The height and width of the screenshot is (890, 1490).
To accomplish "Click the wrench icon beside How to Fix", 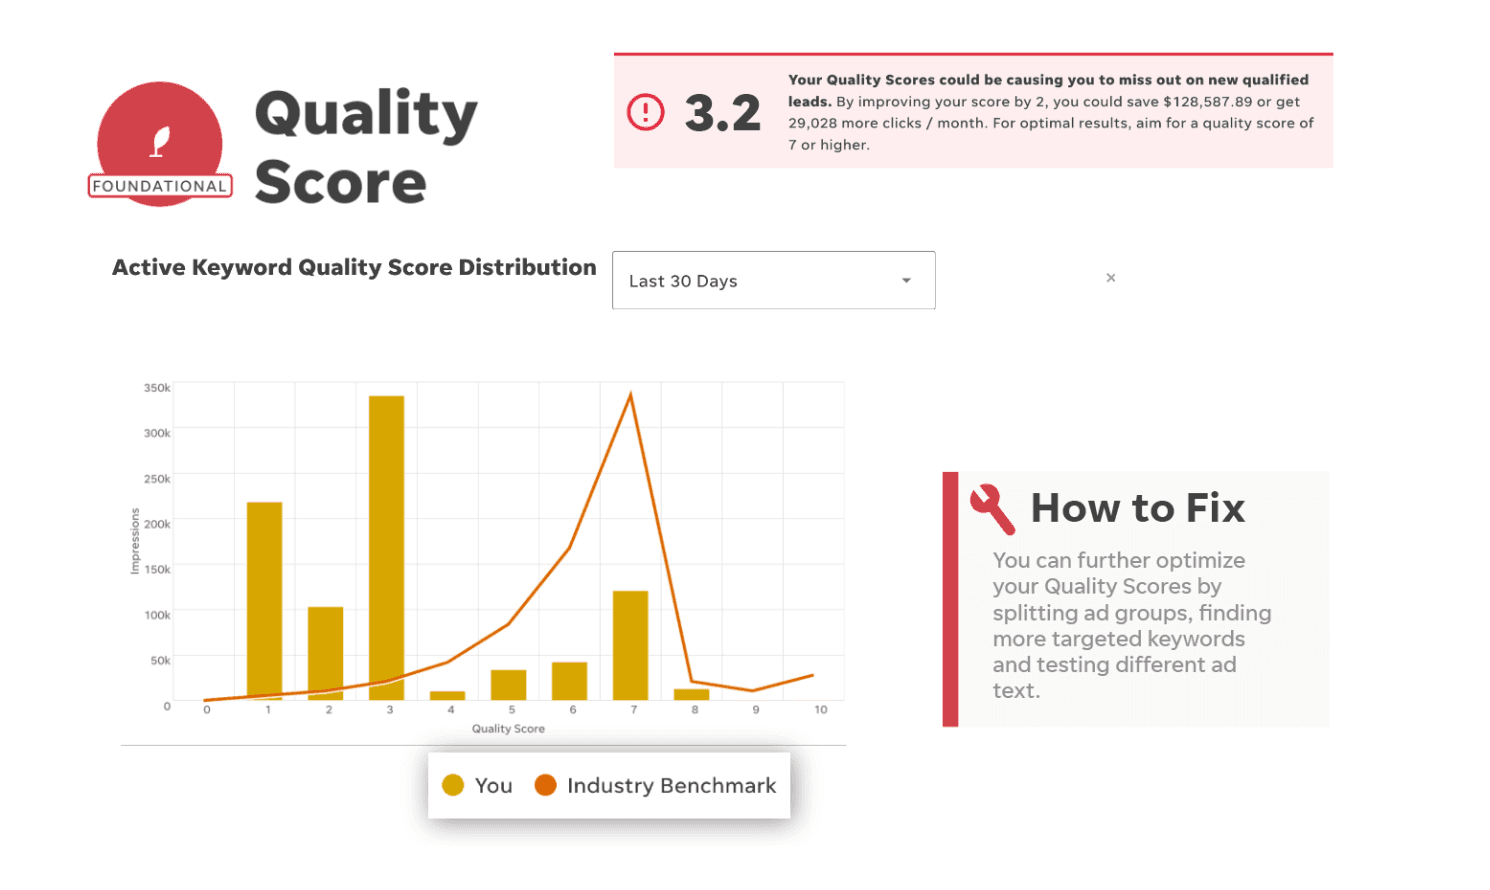I will coord(992,509).
